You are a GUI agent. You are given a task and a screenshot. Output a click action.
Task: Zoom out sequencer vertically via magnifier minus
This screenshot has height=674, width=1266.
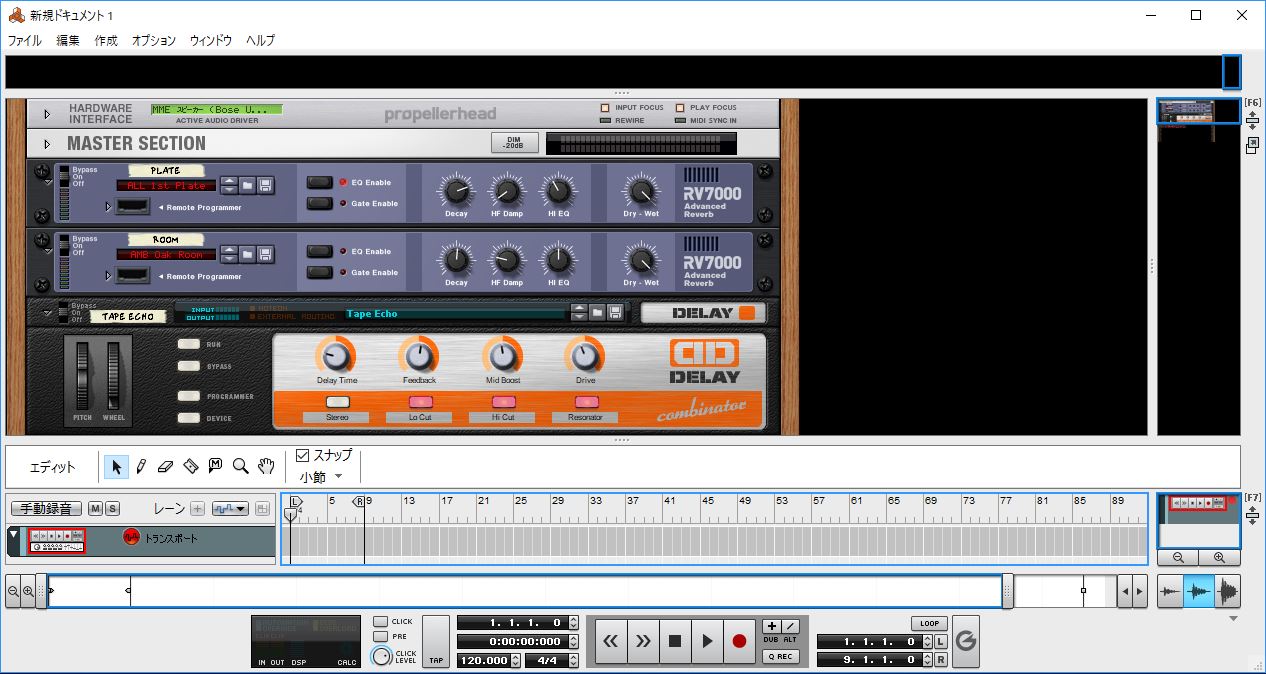(1178, 558)
